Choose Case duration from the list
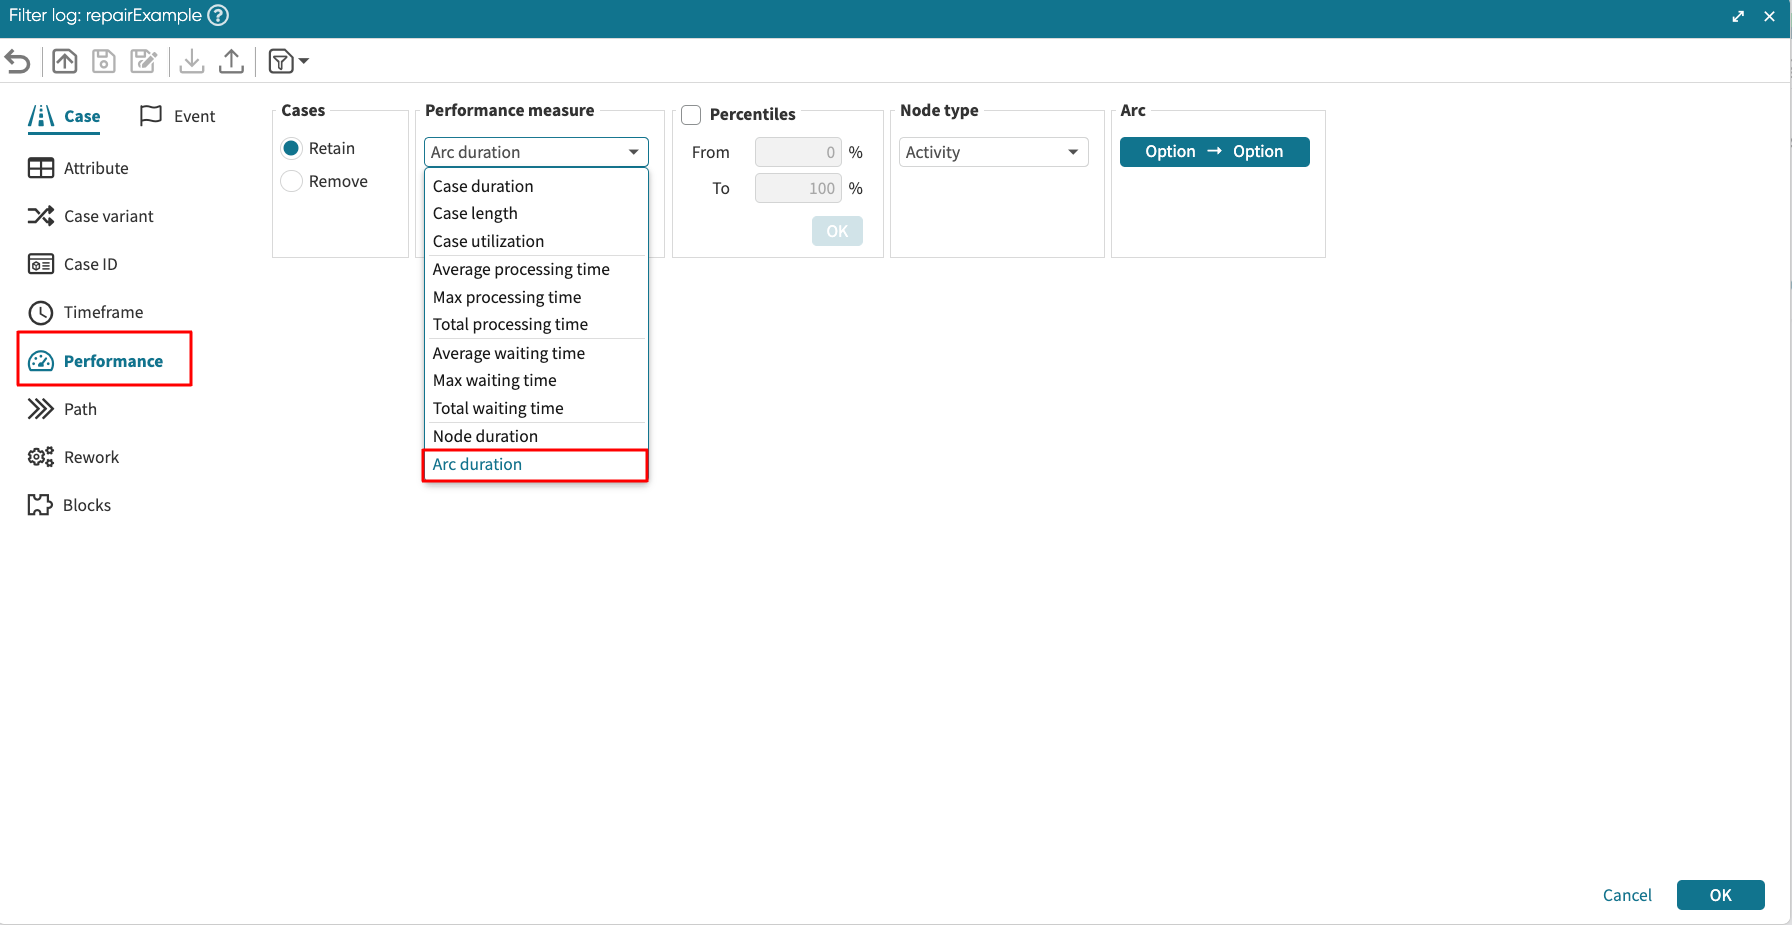Image resolution: width=1792 pixels, height=925 pixels. point(483,186)
